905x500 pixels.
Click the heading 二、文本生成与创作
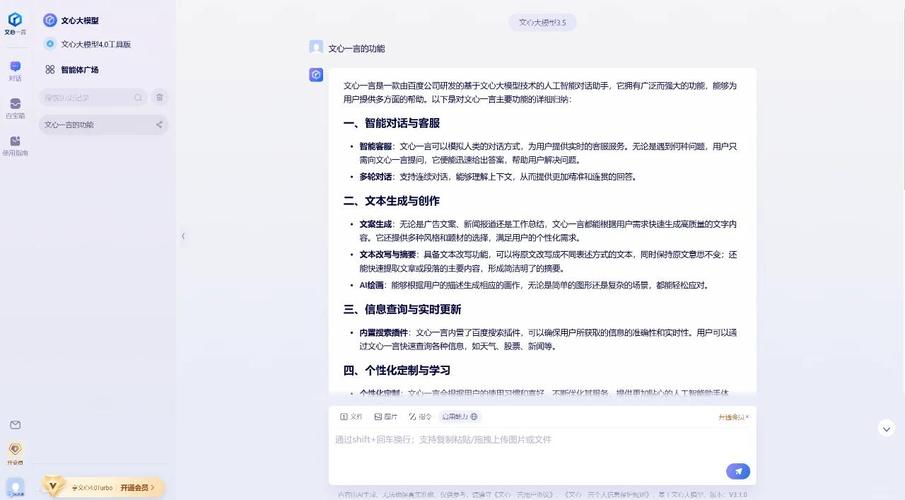click(391, 201)
